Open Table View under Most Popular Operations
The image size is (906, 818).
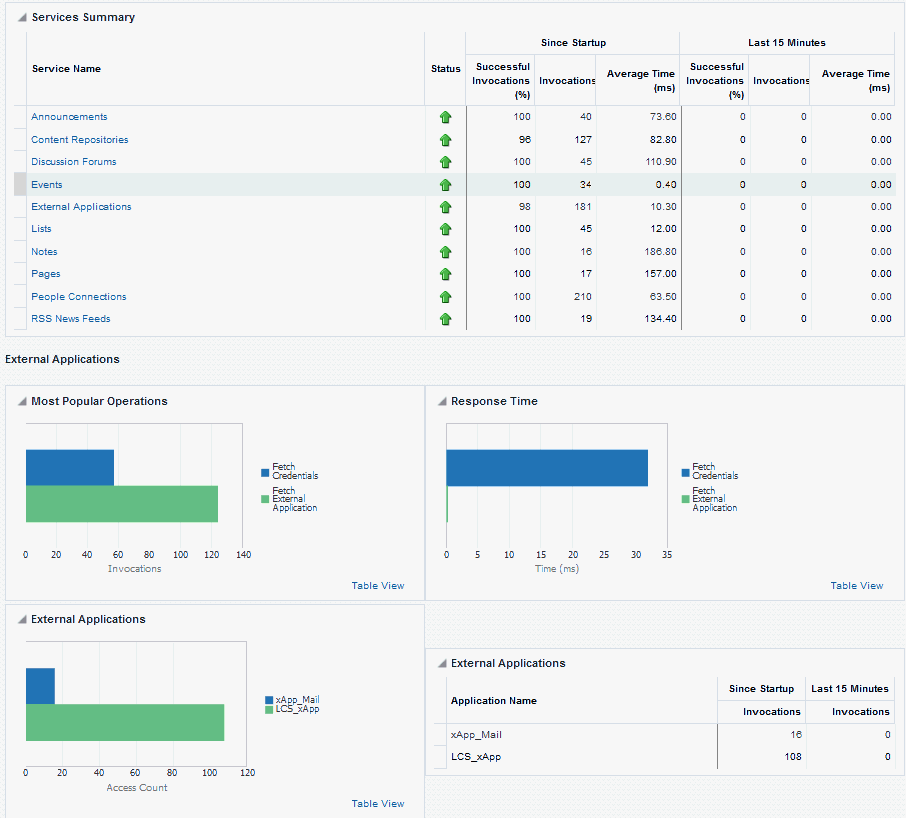(x=378, y=586)
